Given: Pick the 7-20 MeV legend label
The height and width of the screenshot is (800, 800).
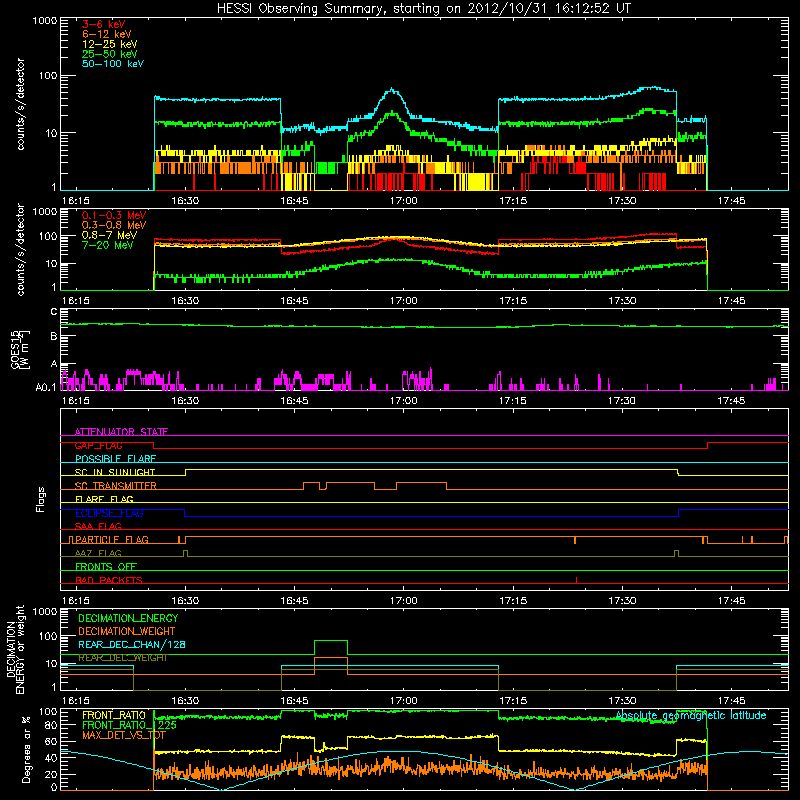Looking at the screenshot, I should [108, 245].
